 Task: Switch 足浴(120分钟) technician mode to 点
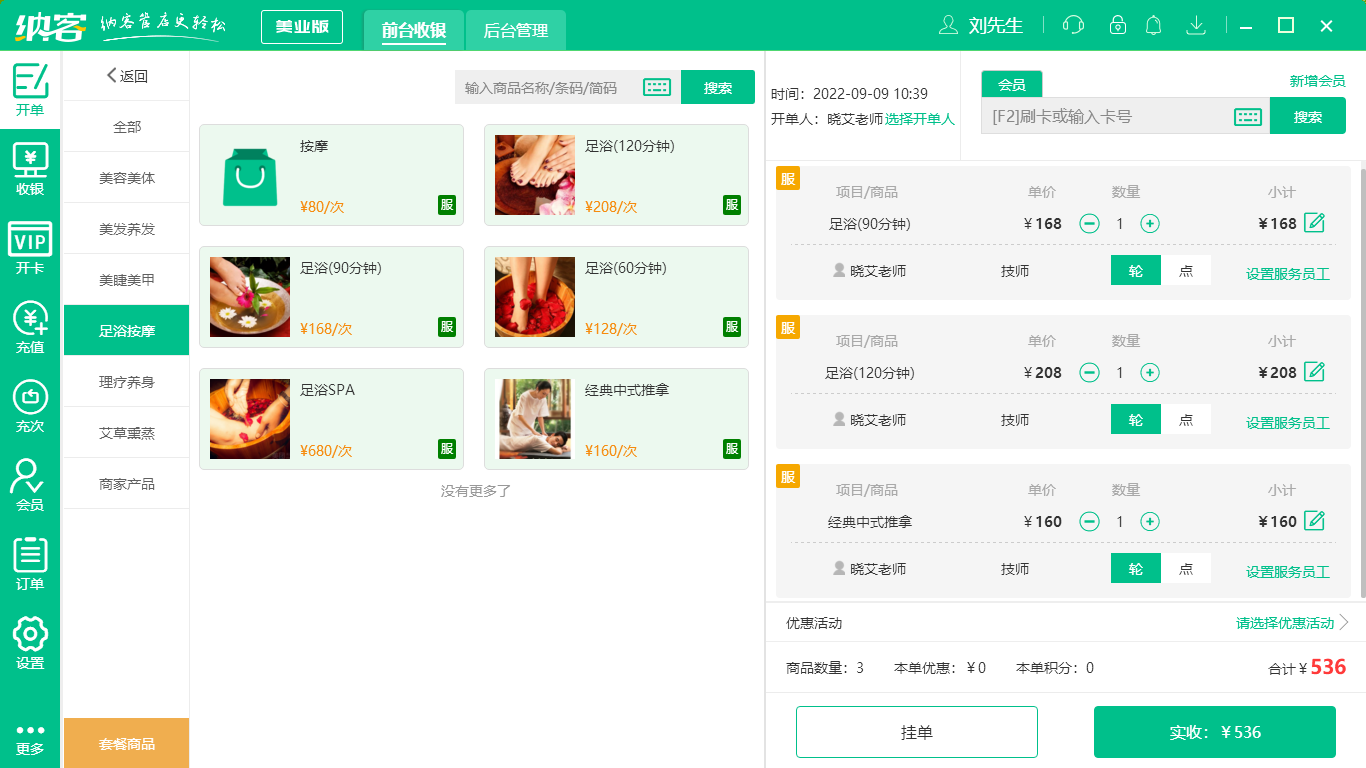pyautogui.click(x=1187, y=419)
